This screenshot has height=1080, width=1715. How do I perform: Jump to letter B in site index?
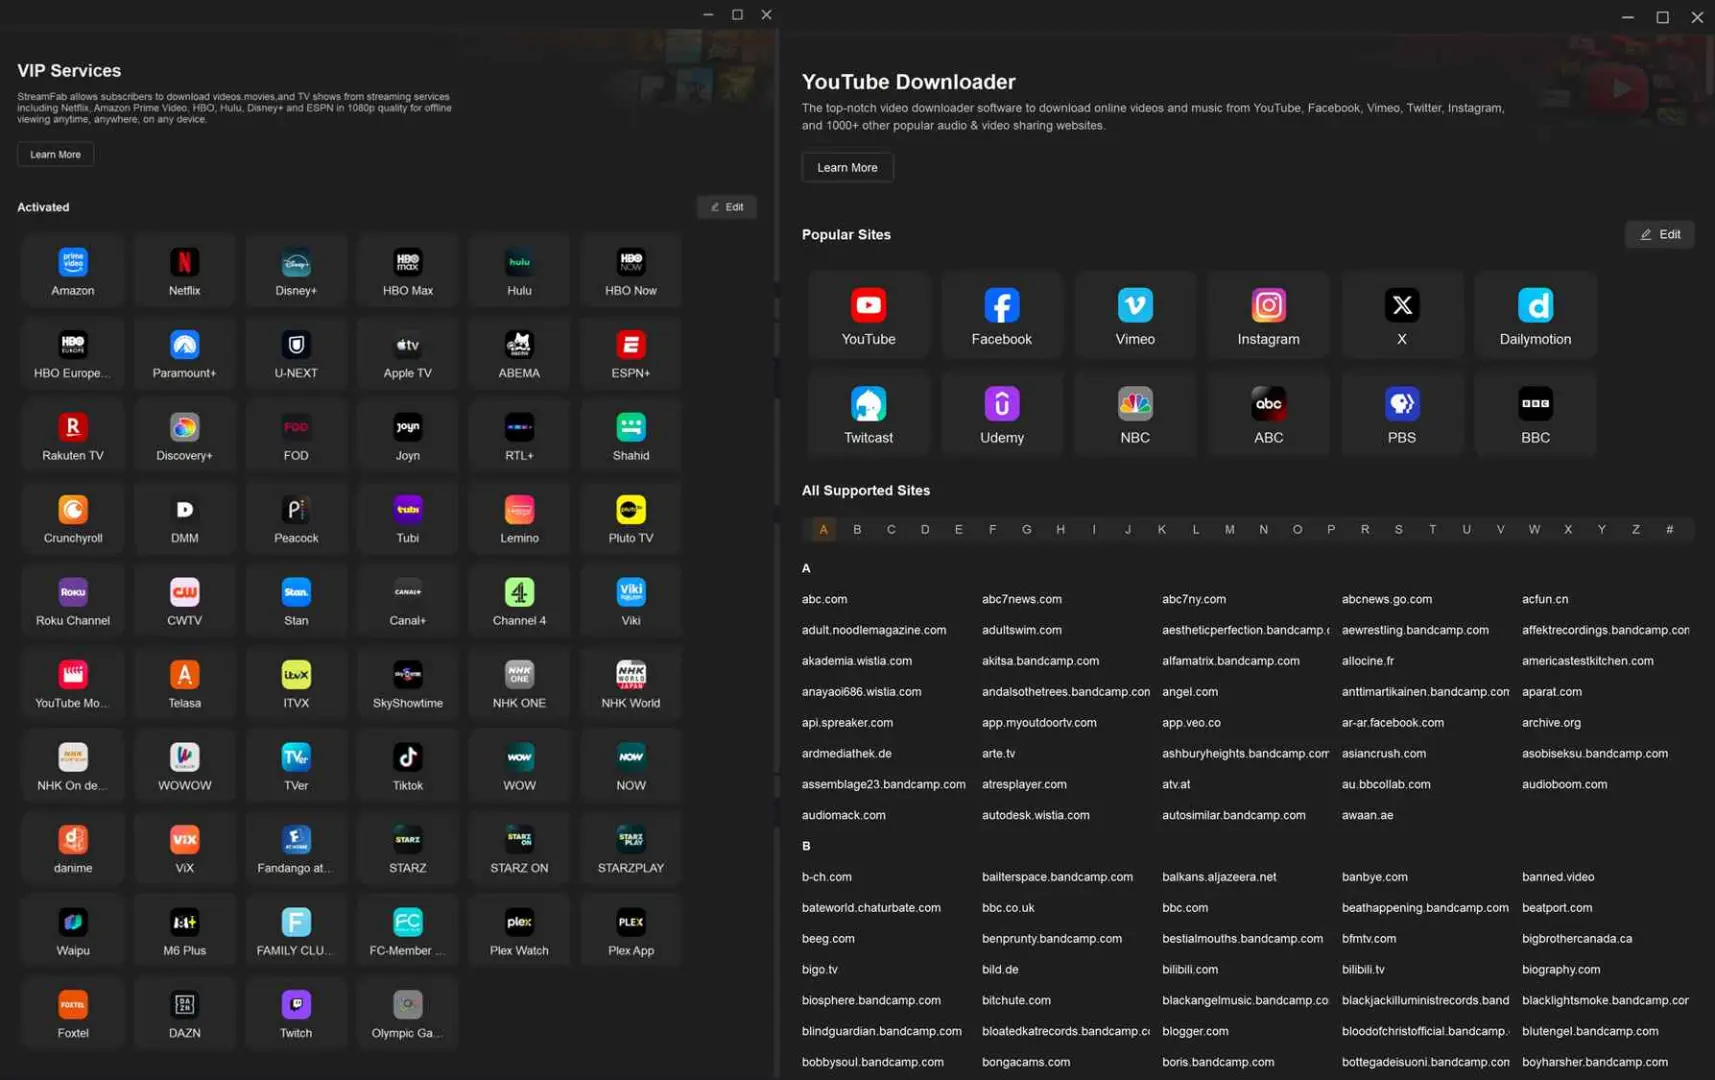[x=857, y=529]
